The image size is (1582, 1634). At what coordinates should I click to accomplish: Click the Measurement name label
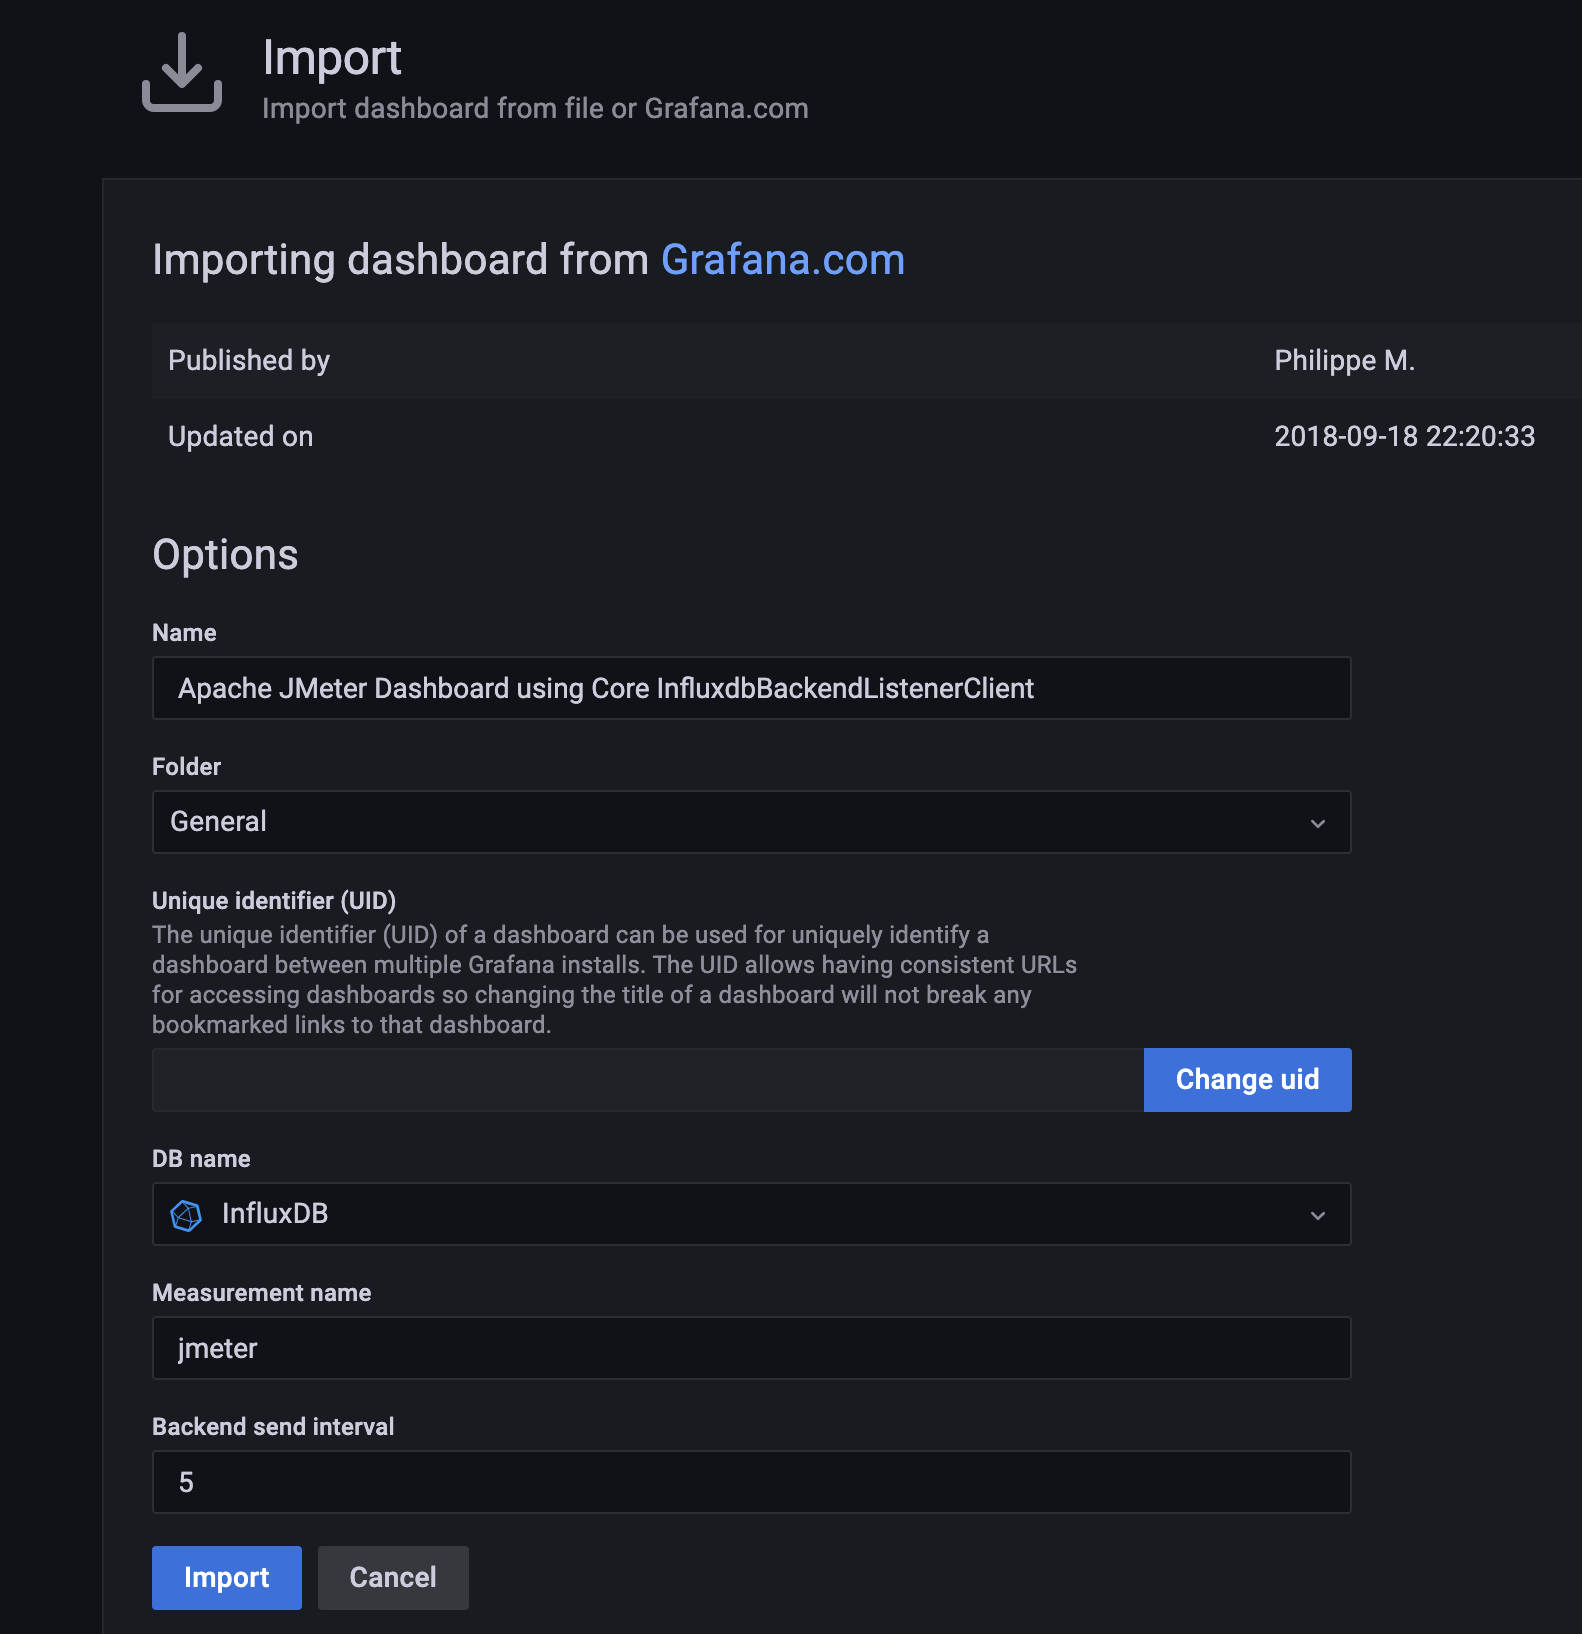261,1293
